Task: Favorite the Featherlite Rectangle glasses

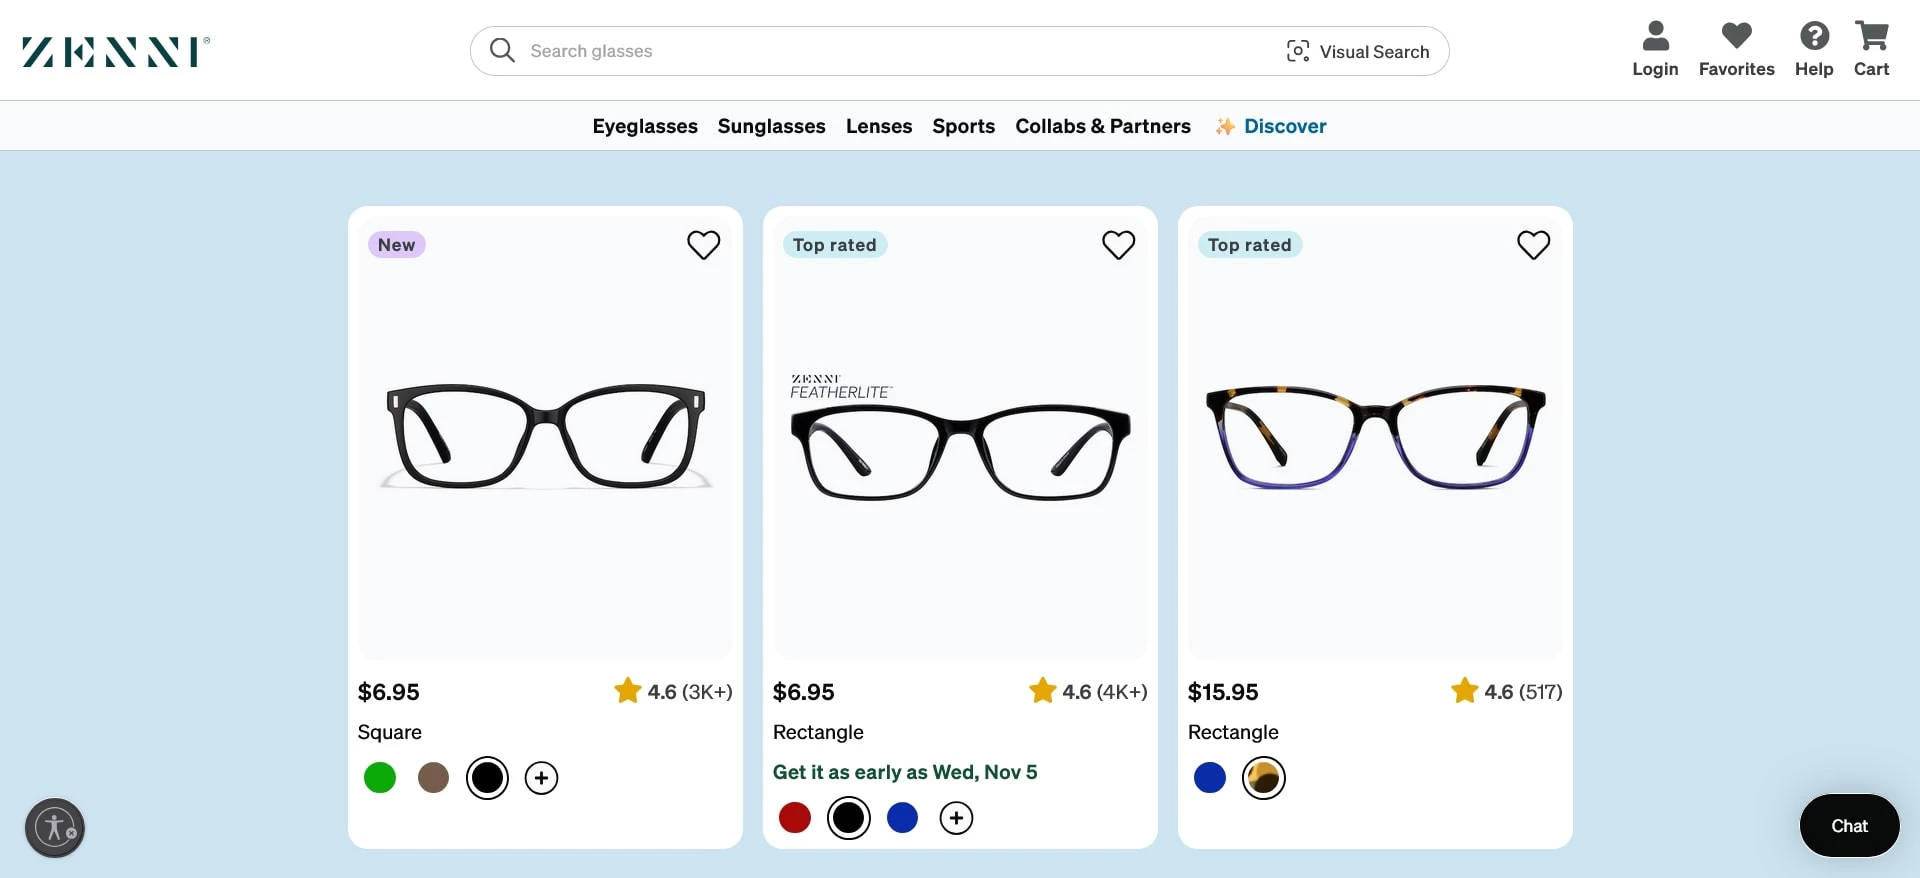Action: click(1118, 245)
